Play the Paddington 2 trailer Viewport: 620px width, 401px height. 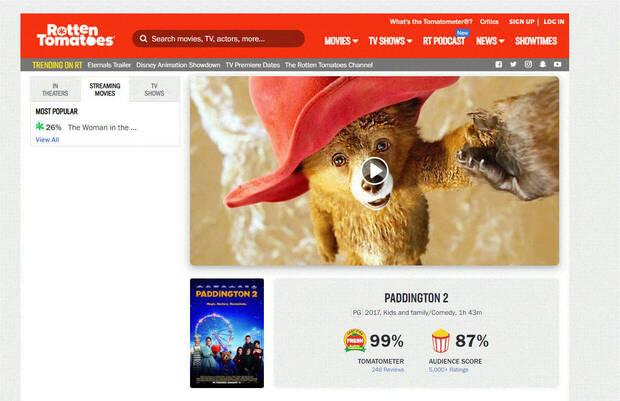pos(374,170)
